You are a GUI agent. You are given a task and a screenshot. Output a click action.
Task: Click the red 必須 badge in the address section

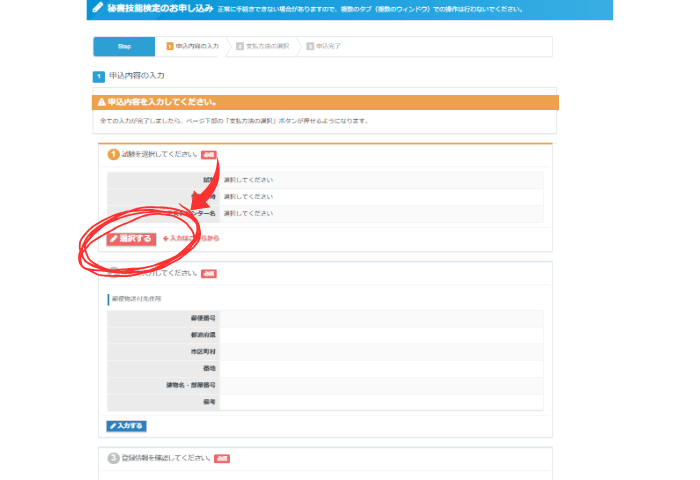coord(208,273)
